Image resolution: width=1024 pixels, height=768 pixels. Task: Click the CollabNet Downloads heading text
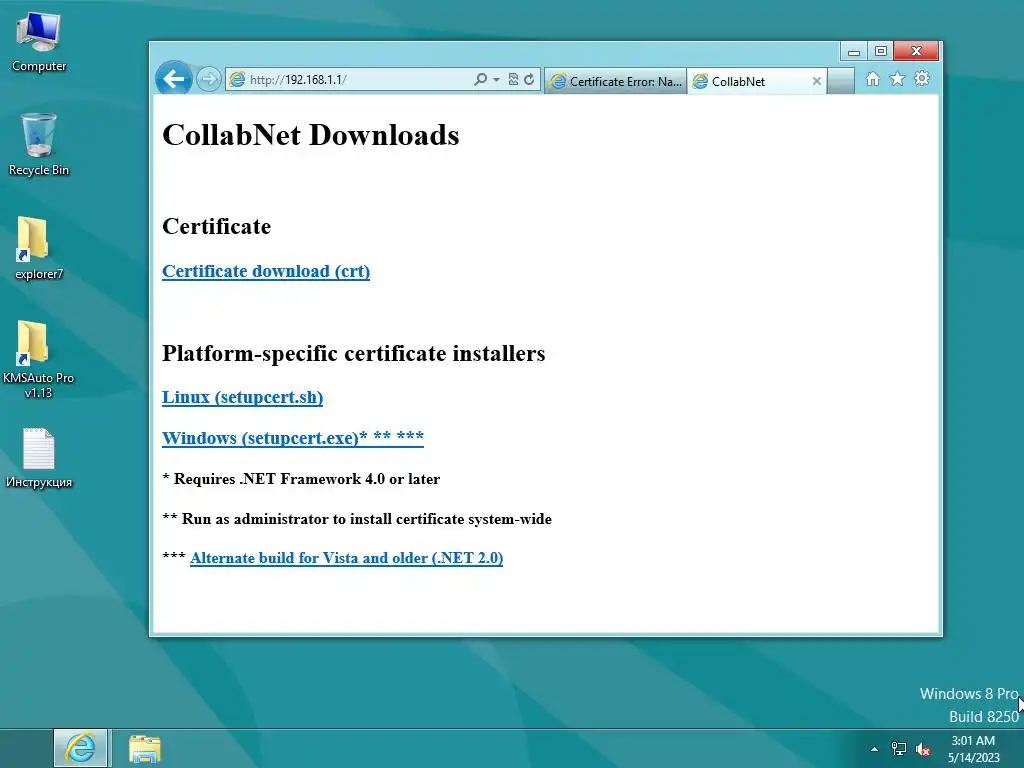point(311,135)
